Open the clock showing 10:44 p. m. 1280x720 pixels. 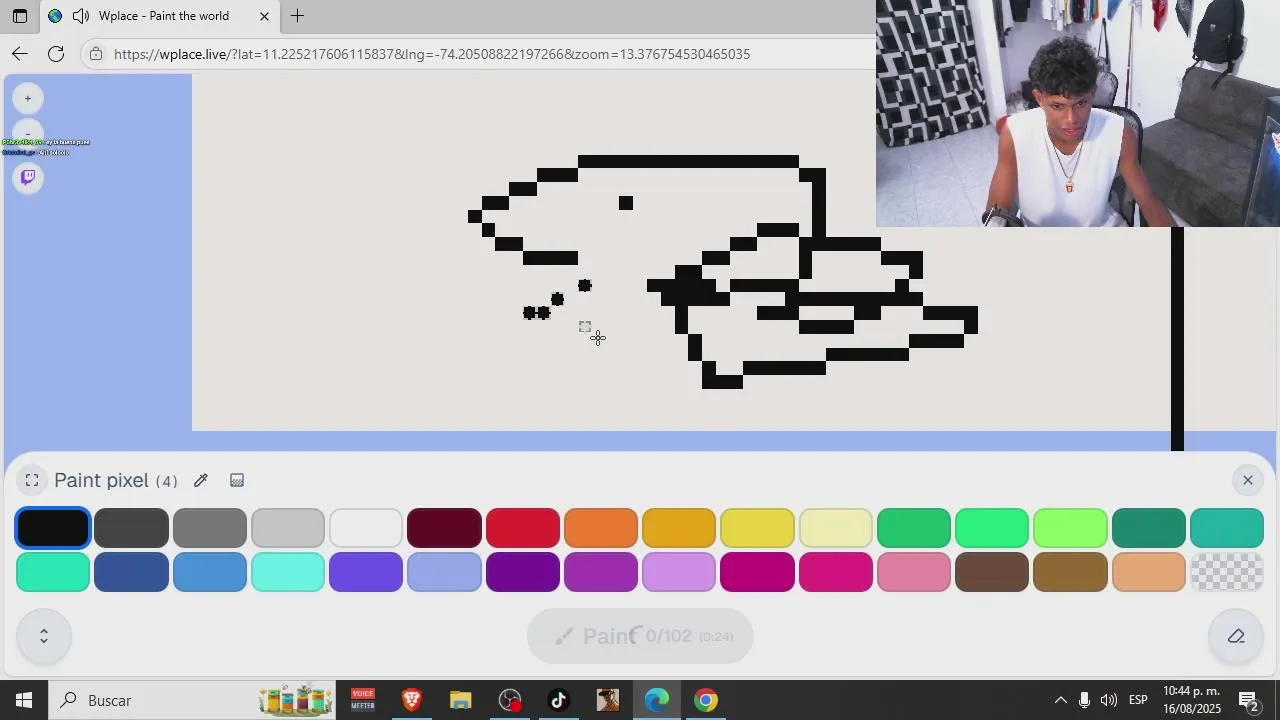tap(1192, 700)
